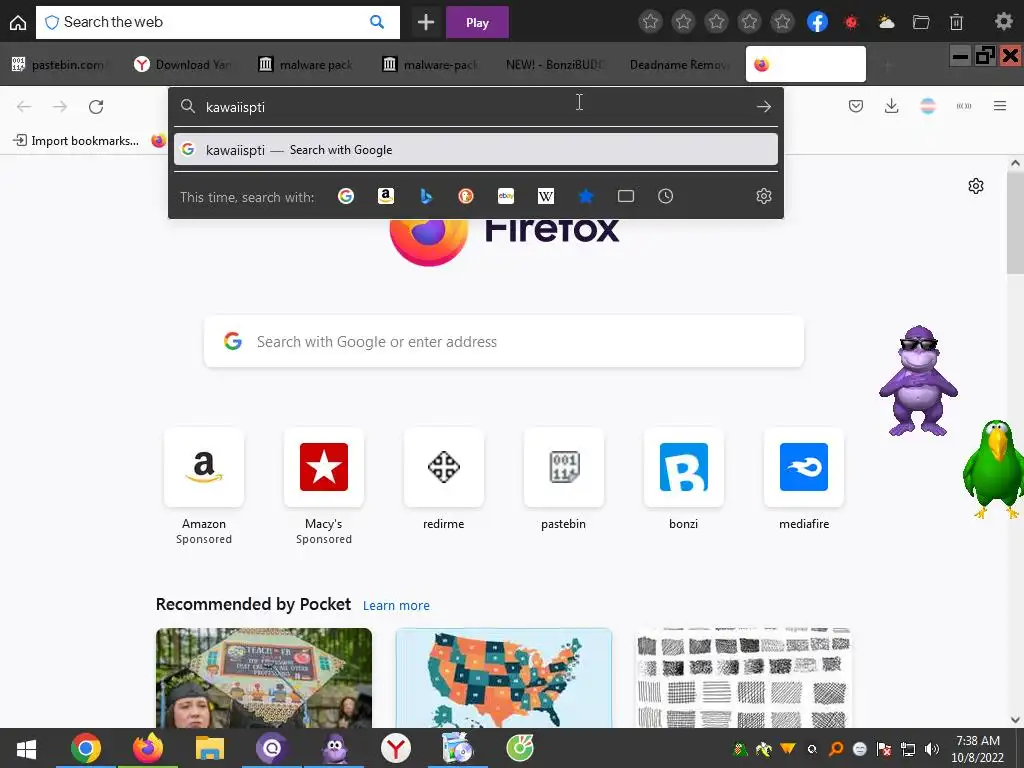
Task: Click the Save to Pocket toolbar icon
Action: coord(856,106)
